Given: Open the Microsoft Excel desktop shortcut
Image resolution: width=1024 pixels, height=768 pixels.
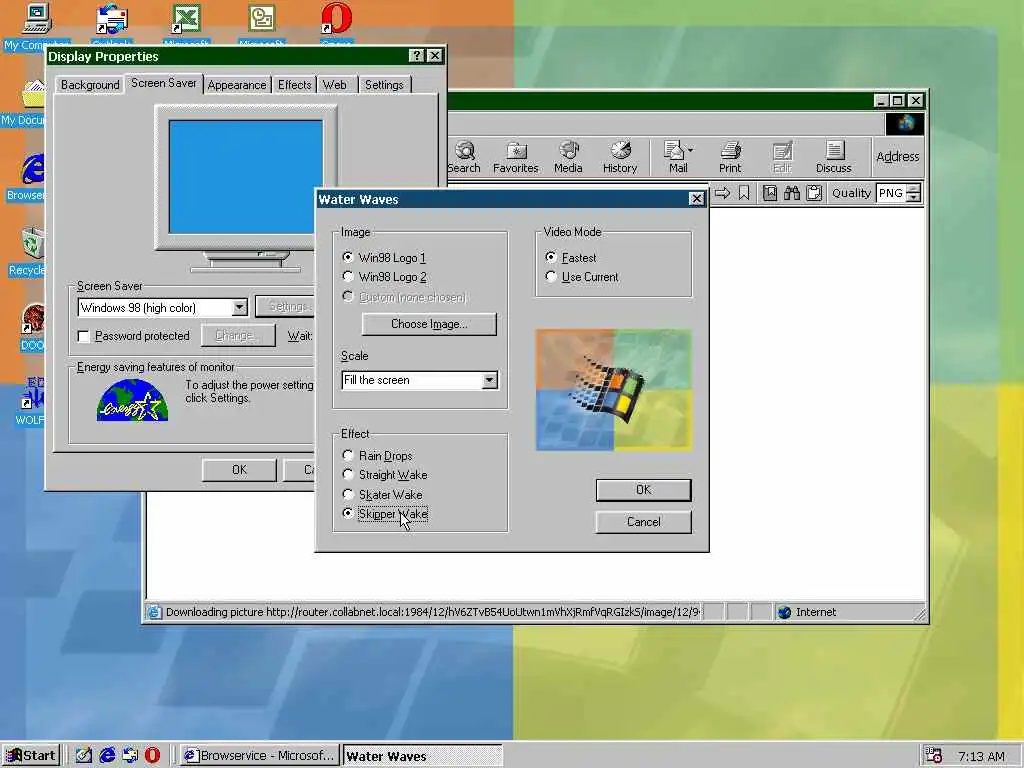Looking at the screenshot, I should (x=186, y=25).
